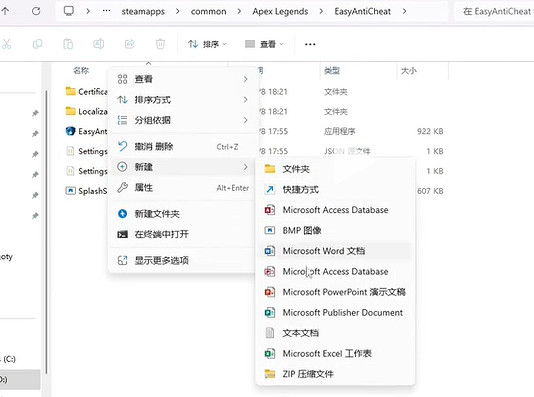Expand chevron after steamapps breadcrumb

(177, 11)
